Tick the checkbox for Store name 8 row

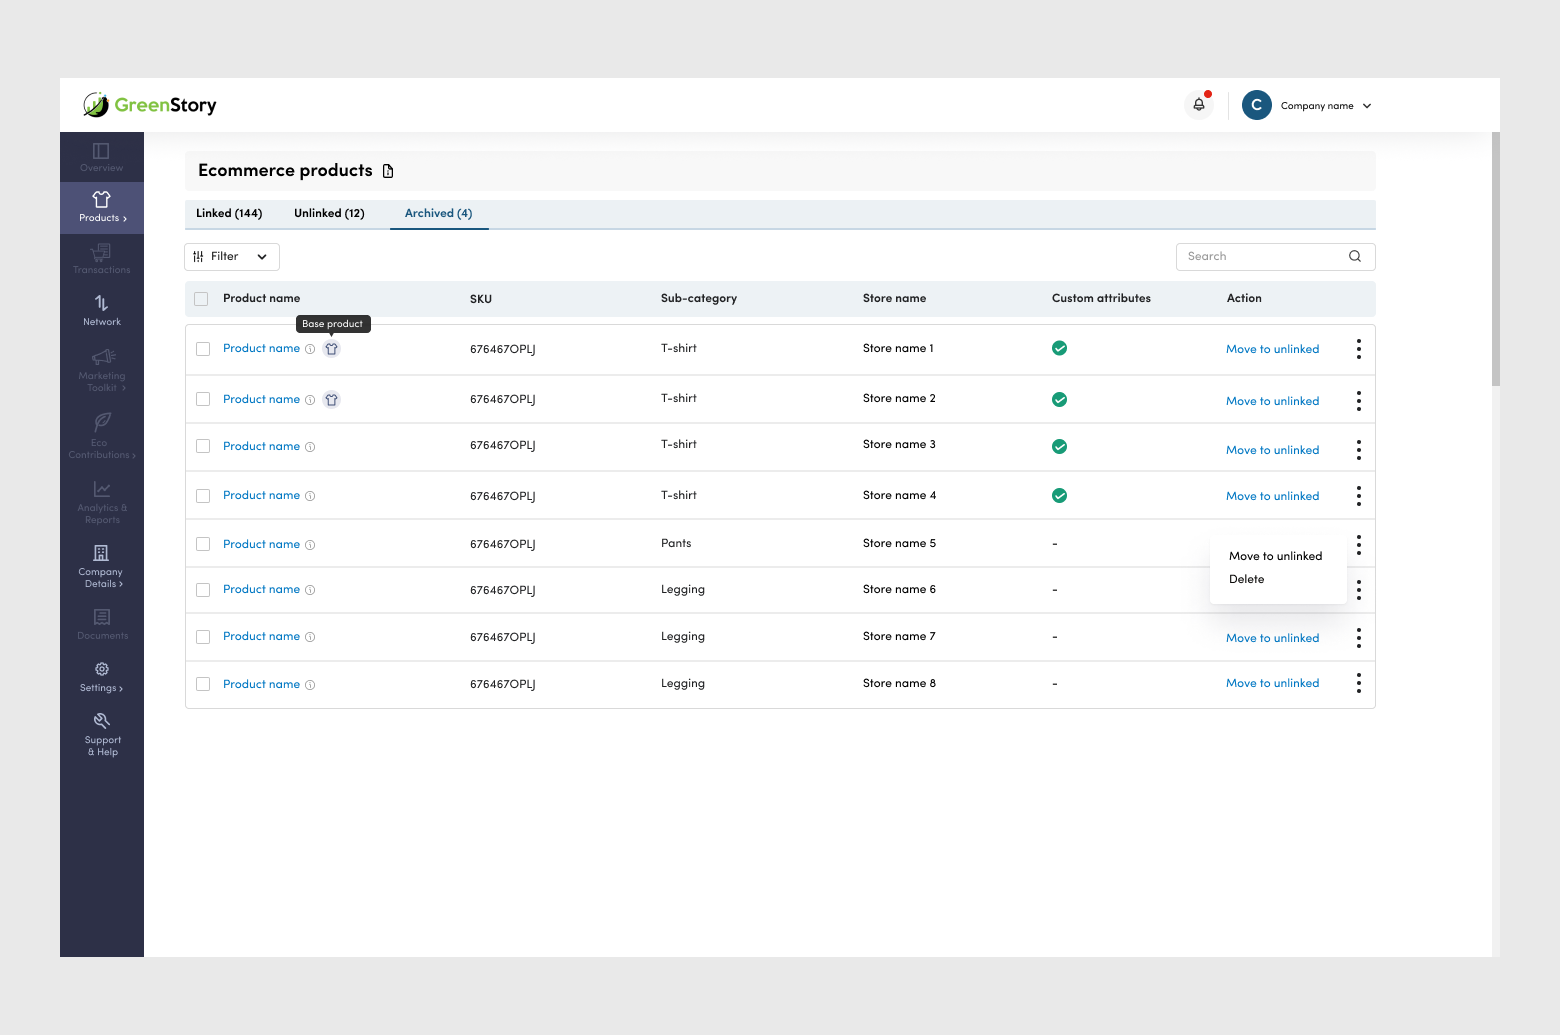tap(203, 684)
